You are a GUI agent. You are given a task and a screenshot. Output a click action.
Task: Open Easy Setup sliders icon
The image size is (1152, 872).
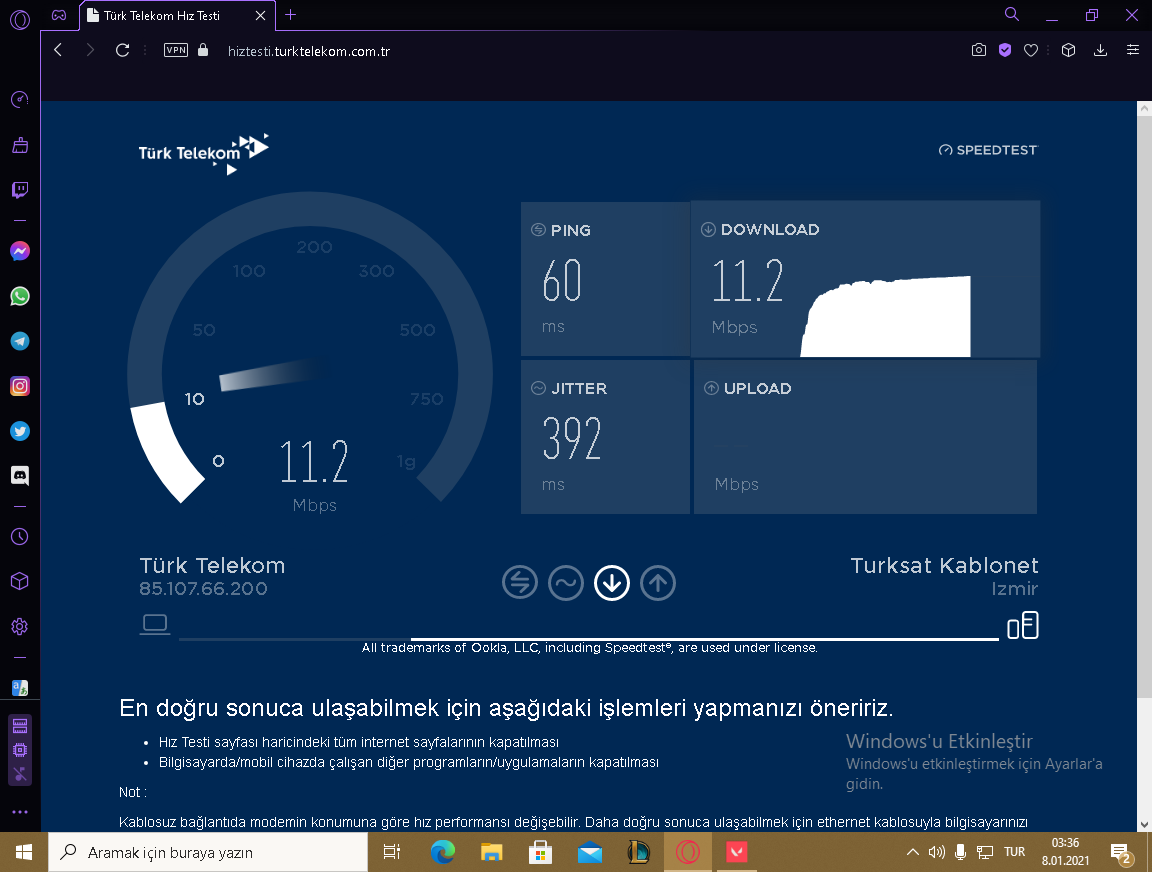tap(1133, 50)
